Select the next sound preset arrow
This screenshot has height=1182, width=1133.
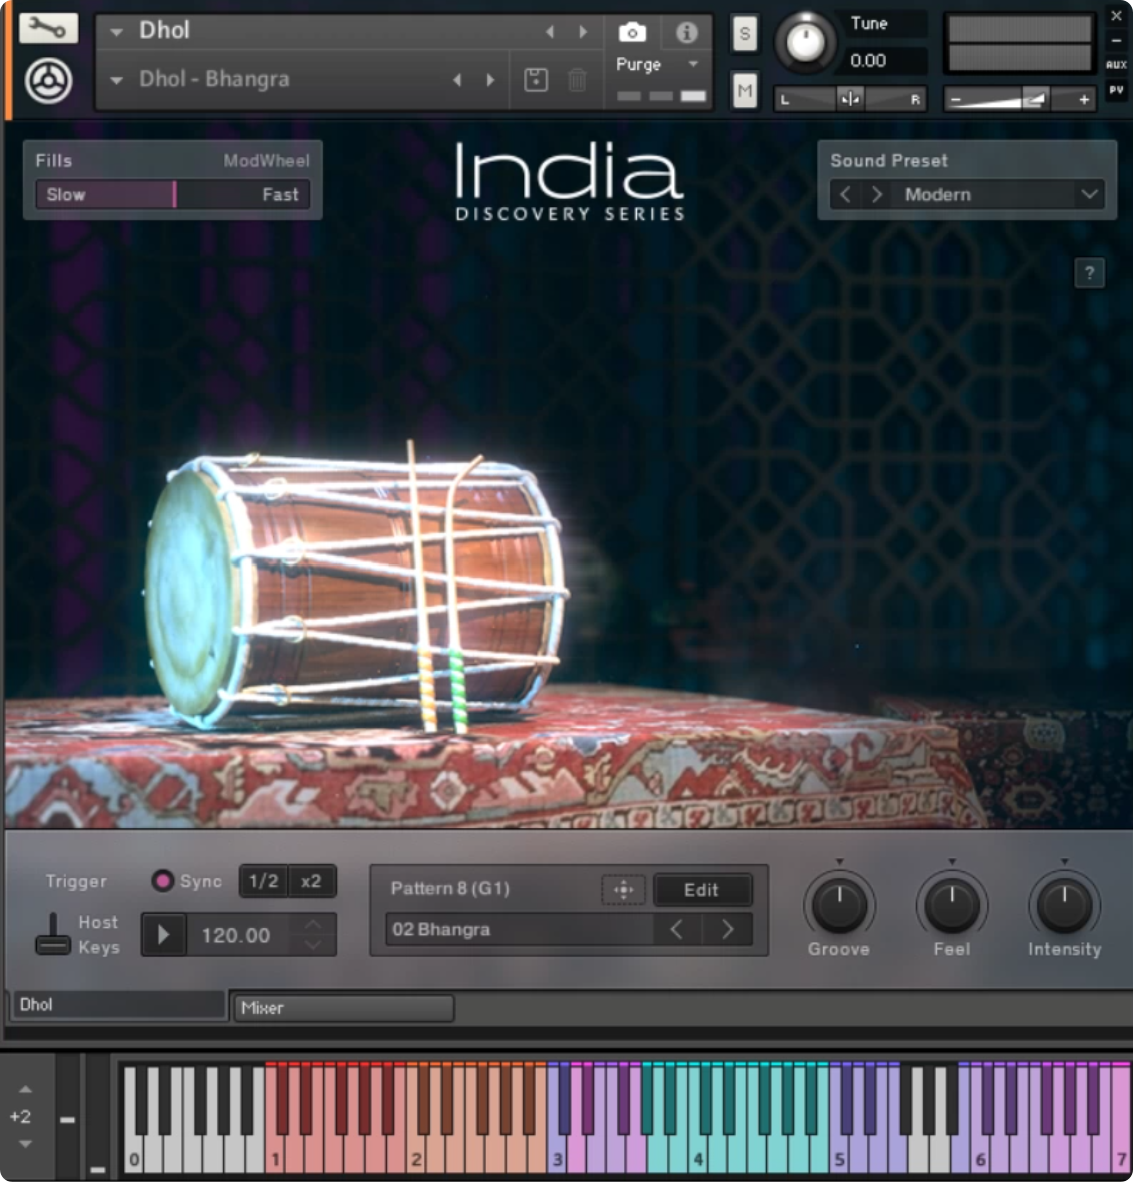click(x=876, y=195)
